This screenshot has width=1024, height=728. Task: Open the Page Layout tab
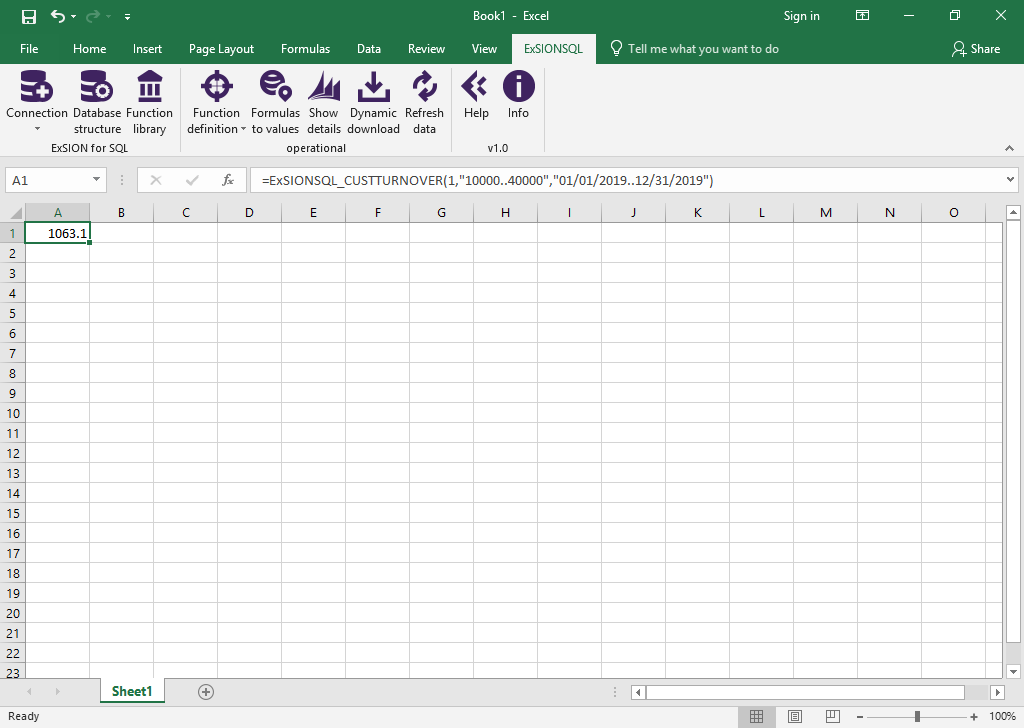click(221, 49)
